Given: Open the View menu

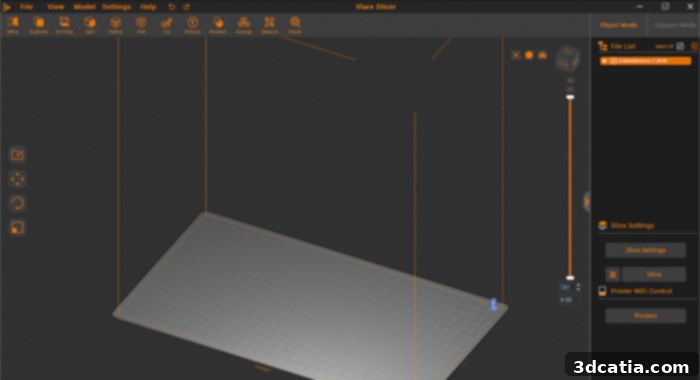Looking at the screenshot, I should point(55,7).
